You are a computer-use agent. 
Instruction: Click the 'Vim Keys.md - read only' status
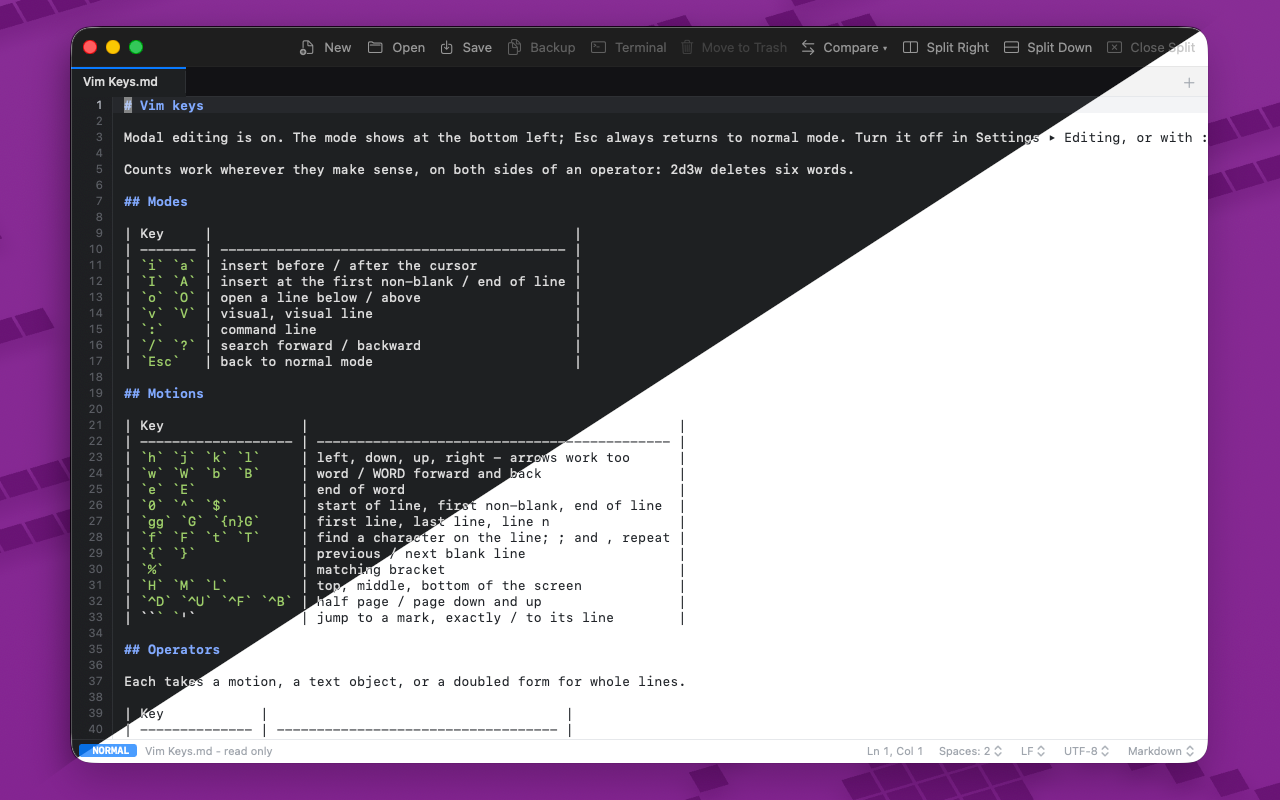click(208, 751)
